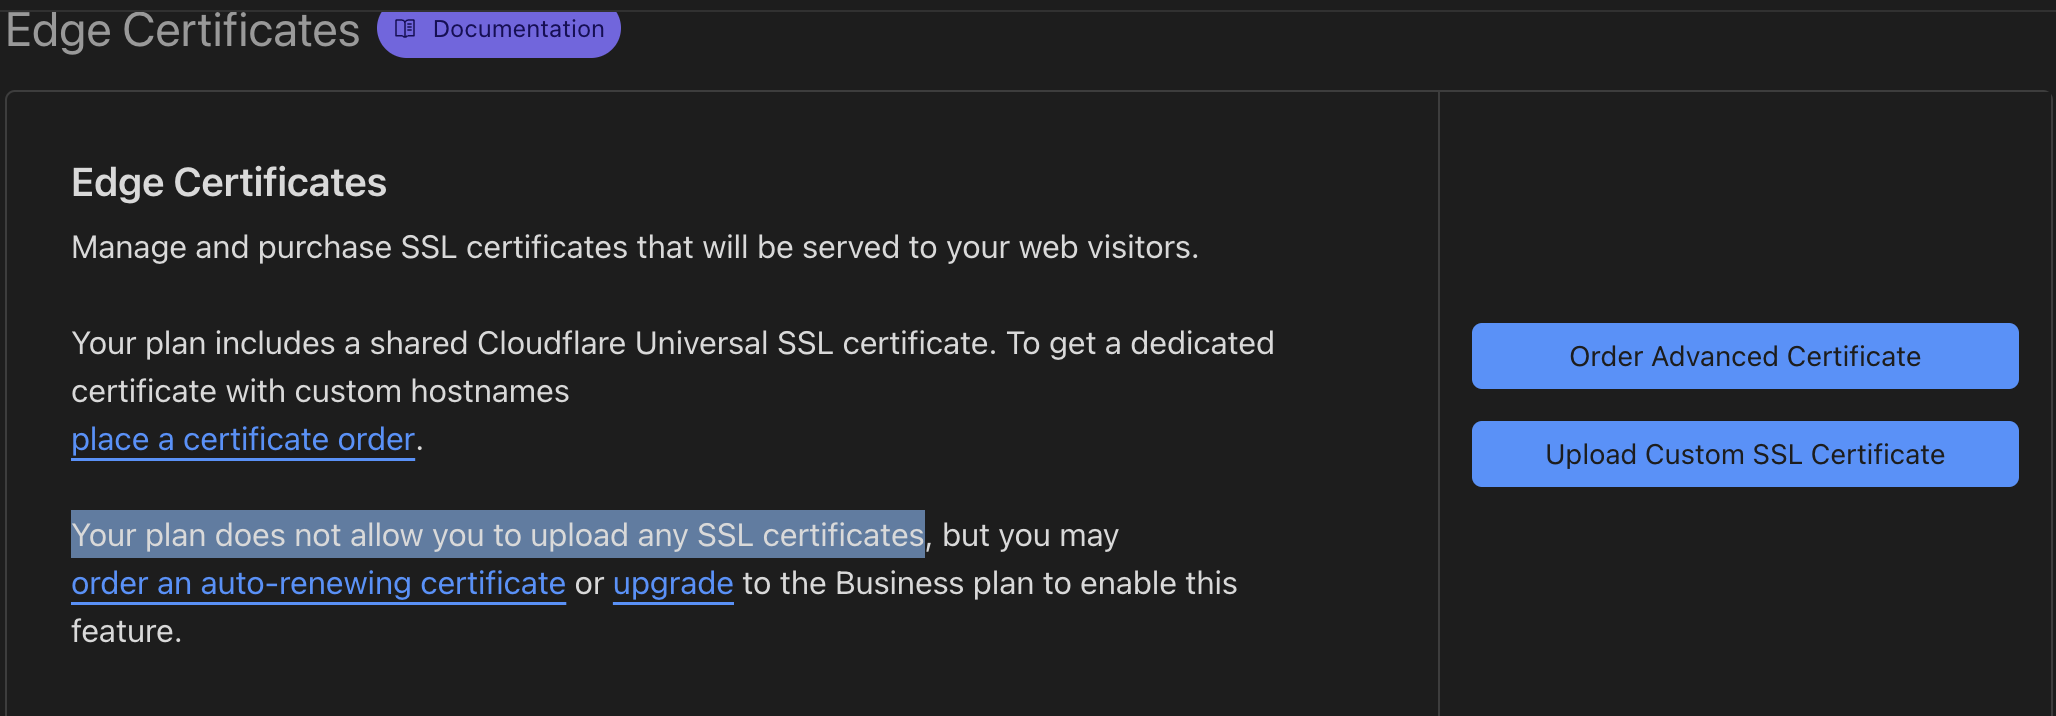
Task: Click the purple Documentation pill near the title
Action: [x=498, y=29]
